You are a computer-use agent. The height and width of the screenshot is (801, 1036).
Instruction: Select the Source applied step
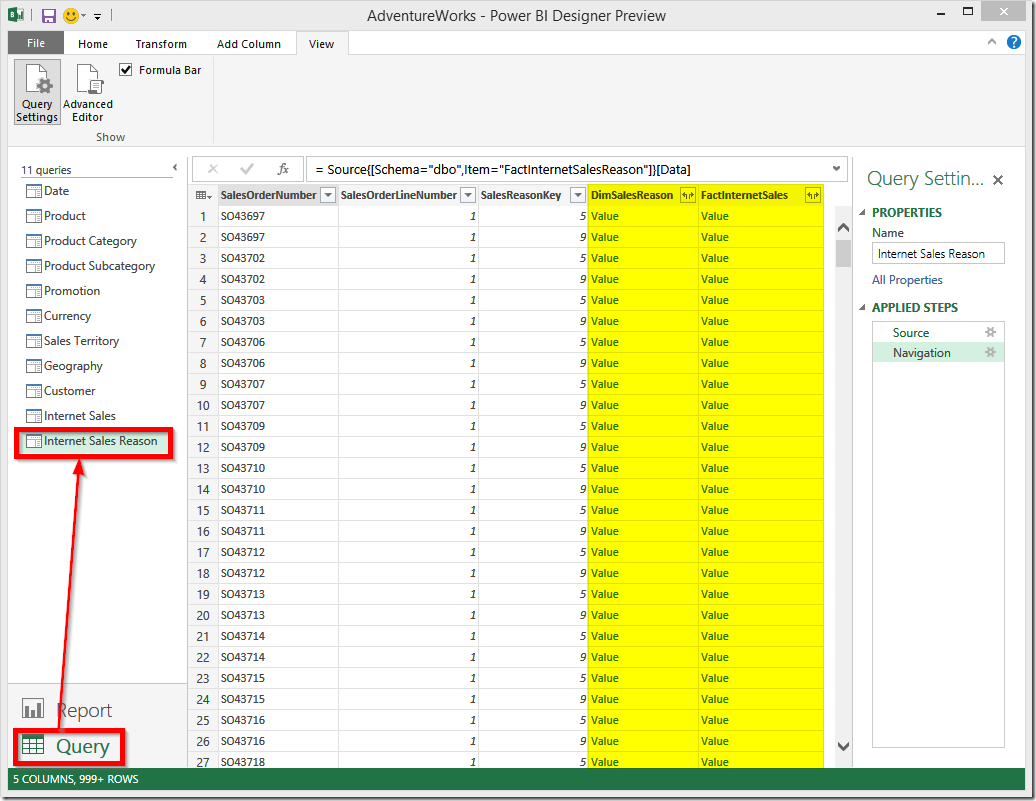click(938, 333)
